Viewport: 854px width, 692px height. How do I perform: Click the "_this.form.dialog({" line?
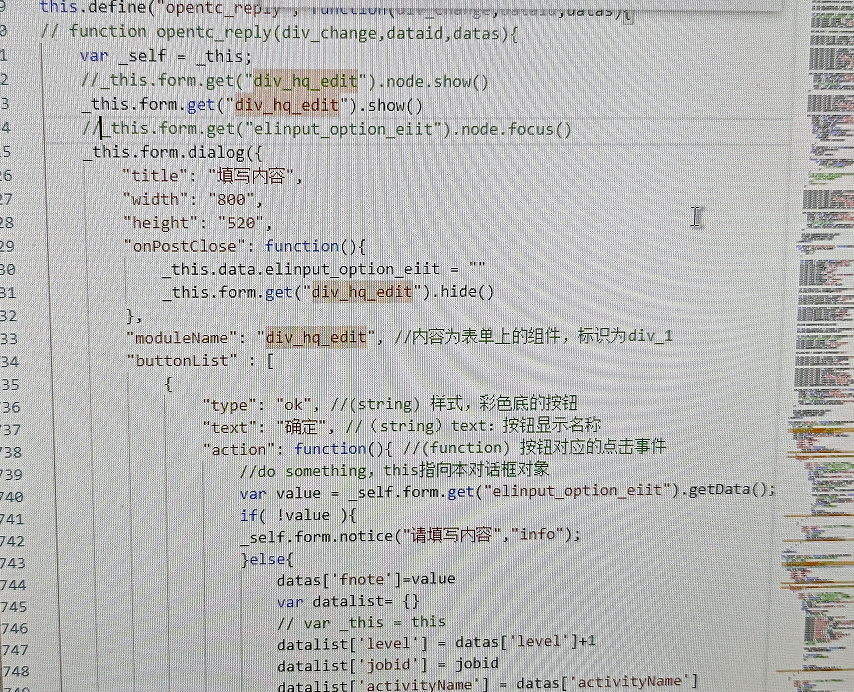click(172, 152)
